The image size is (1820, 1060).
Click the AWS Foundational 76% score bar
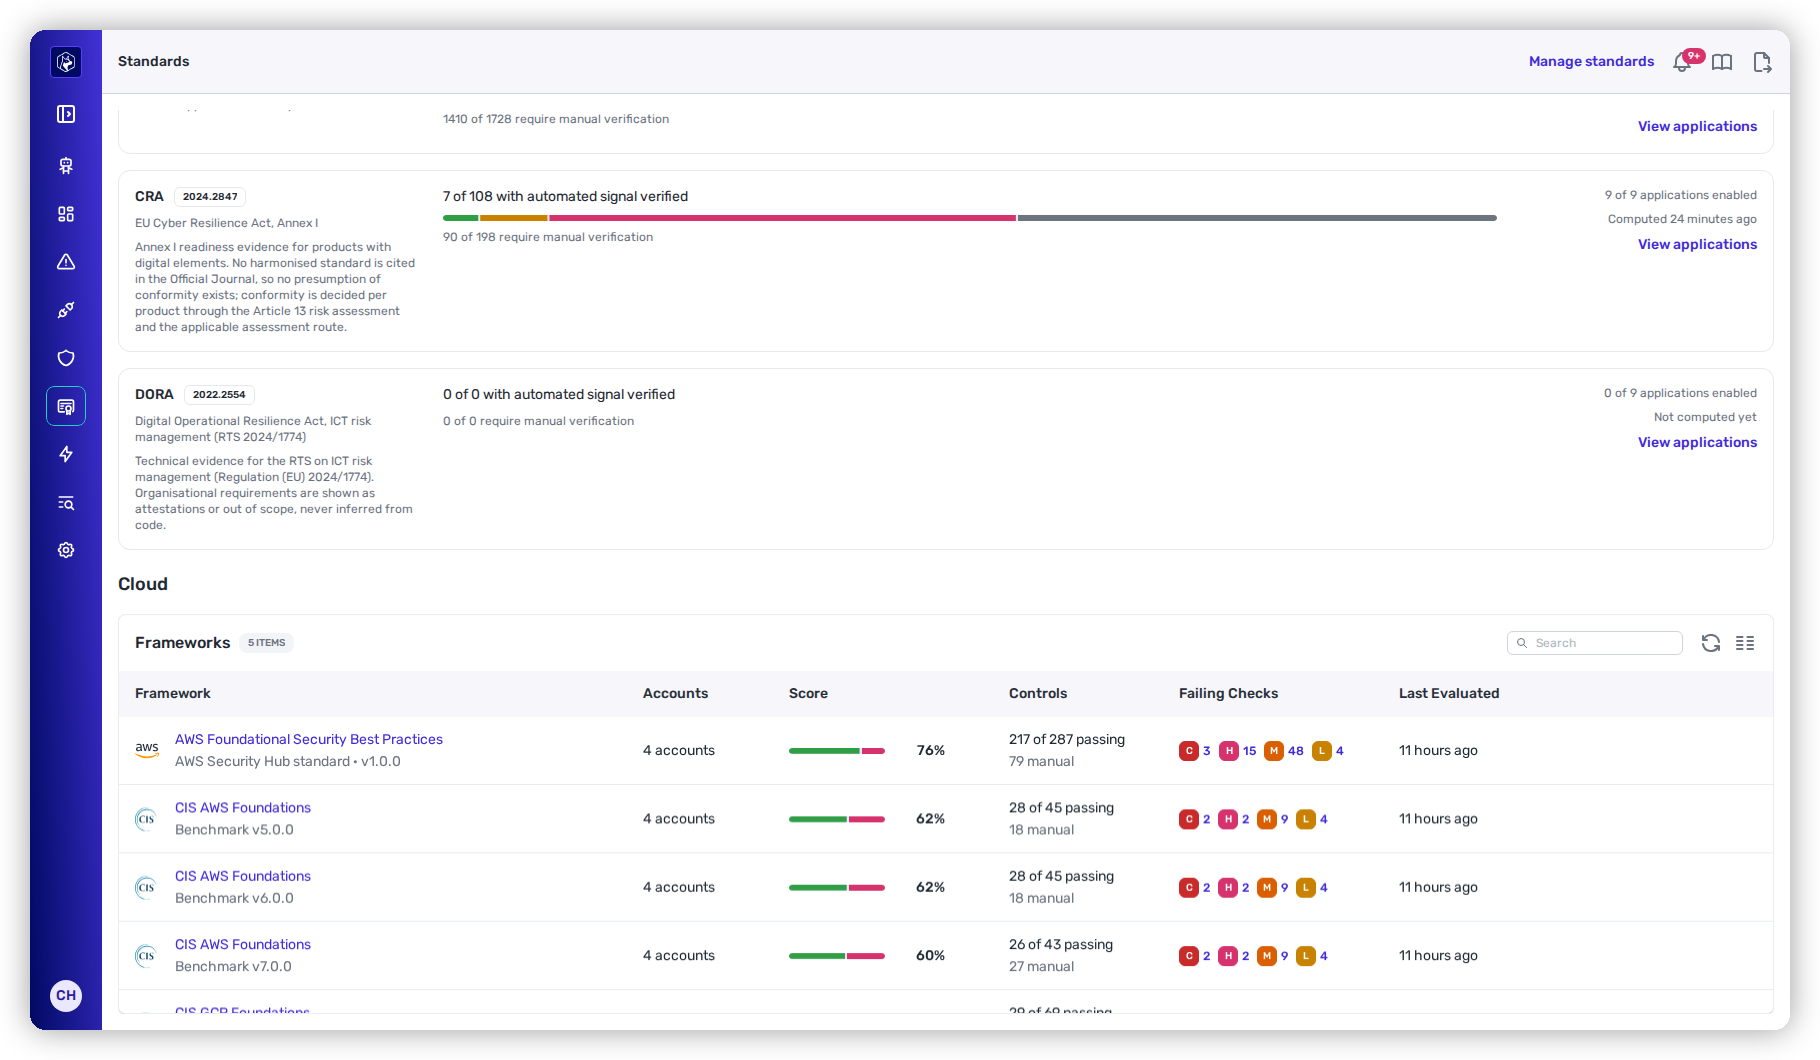pyautogui.click(x=837, y=750)
